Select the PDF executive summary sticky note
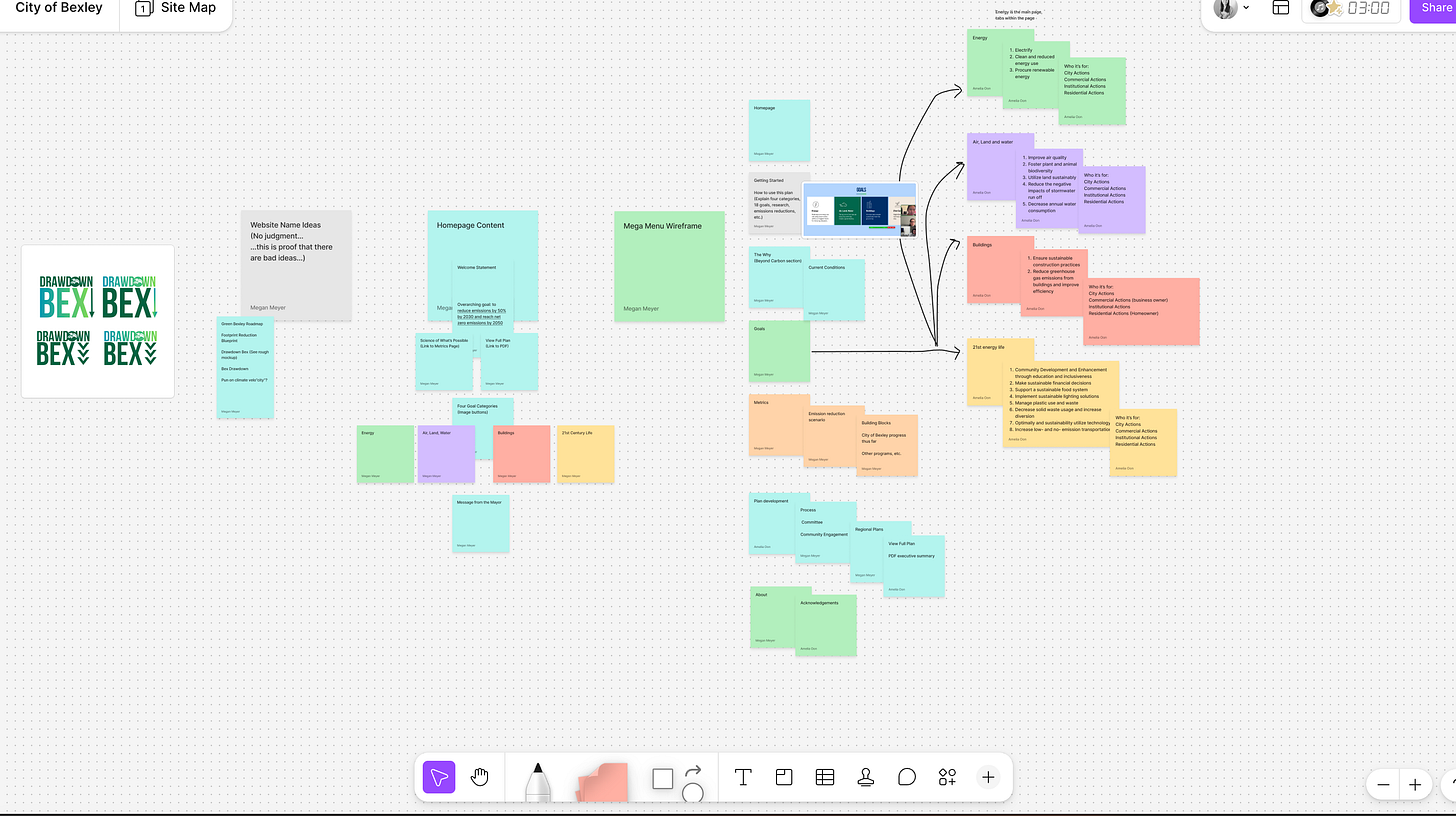Image resolution: width=1456 pixels, height=816 pixels. 914,566
